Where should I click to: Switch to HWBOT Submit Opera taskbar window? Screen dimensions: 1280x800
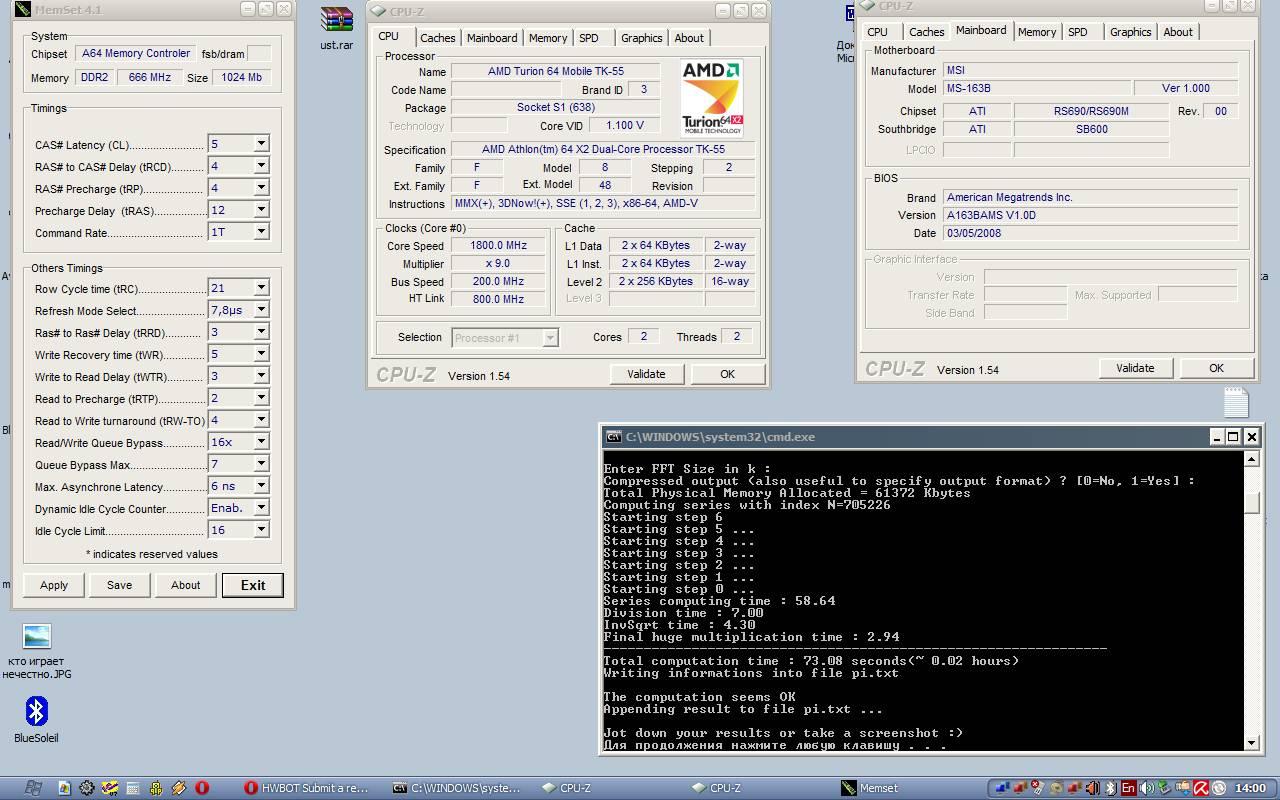pos(307,788)
